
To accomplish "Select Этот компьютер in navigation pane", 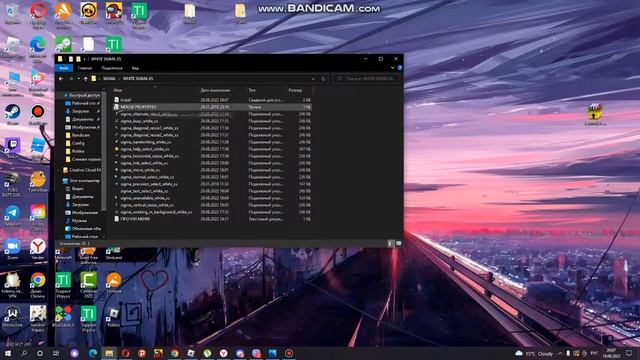I will click(81, 180).
